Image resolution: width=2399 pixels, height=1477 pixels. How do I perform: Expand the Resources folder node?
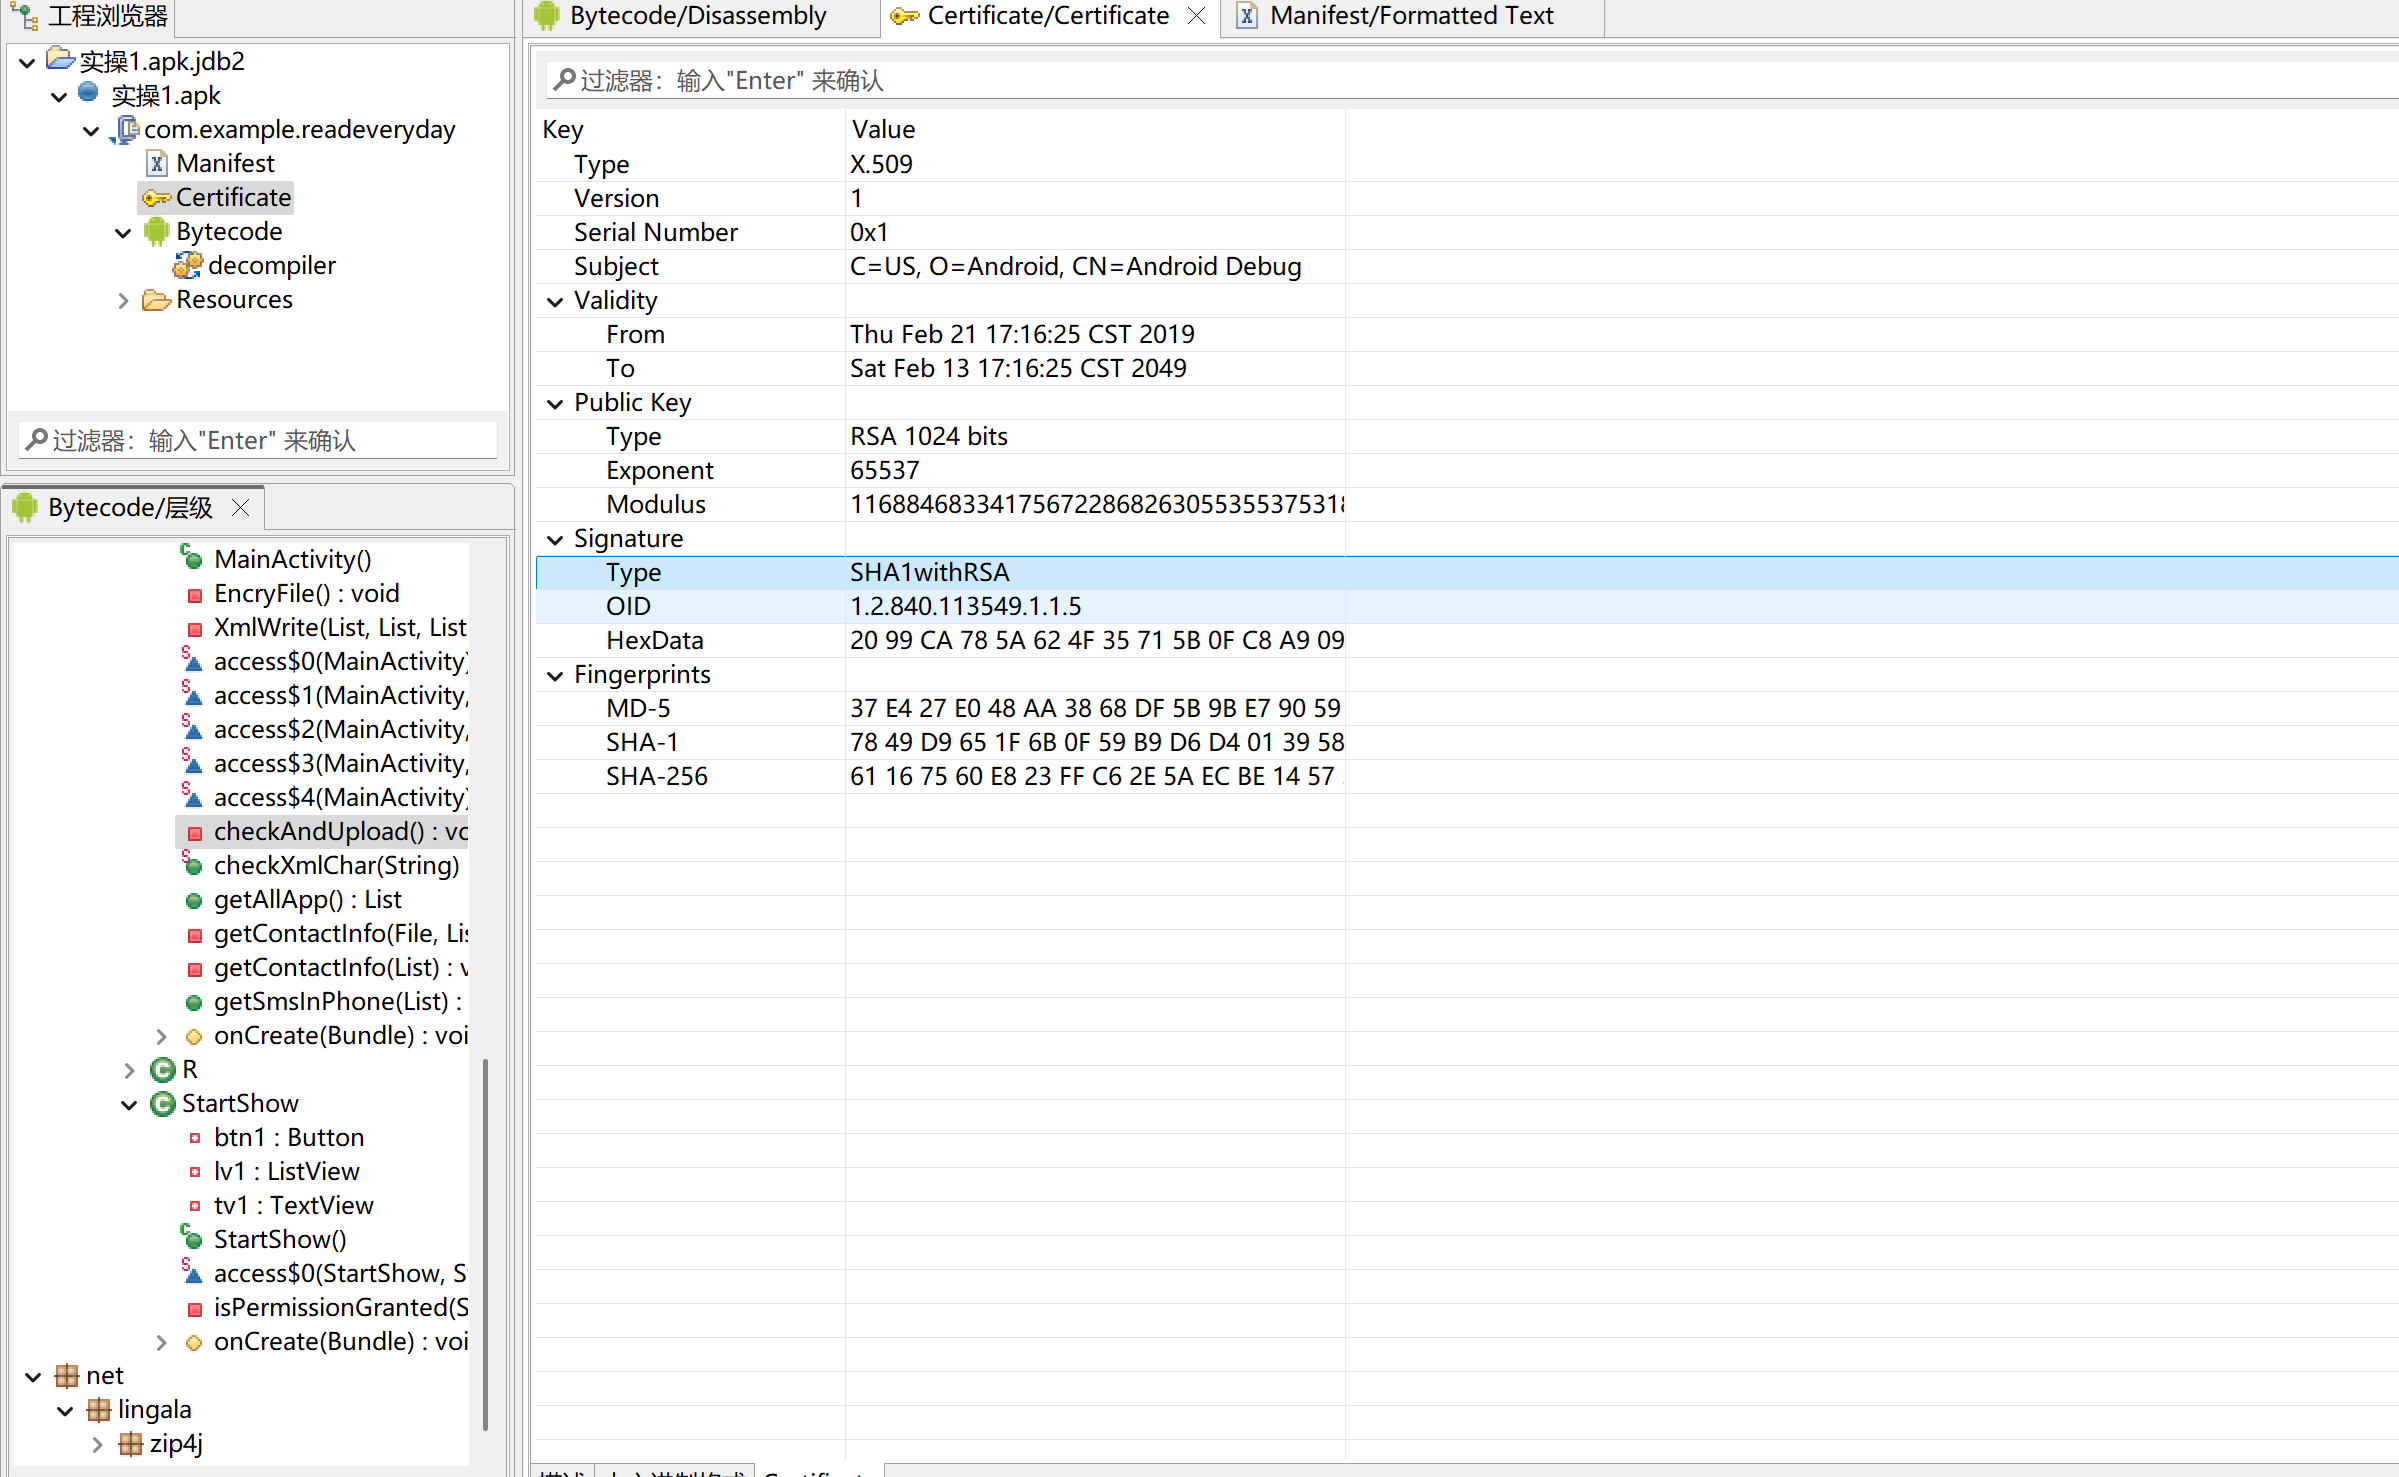pos(123,300)
